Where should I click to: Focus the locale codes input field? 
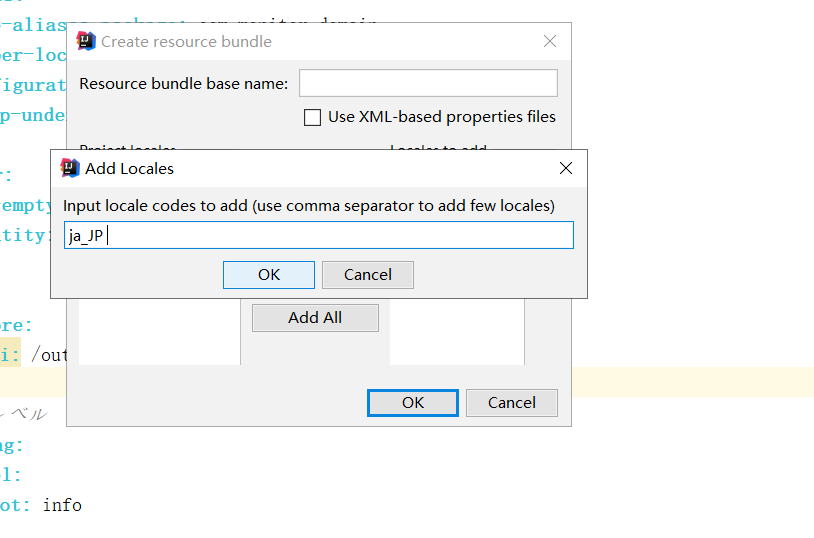pyautogui.click(x=319, y=235)
